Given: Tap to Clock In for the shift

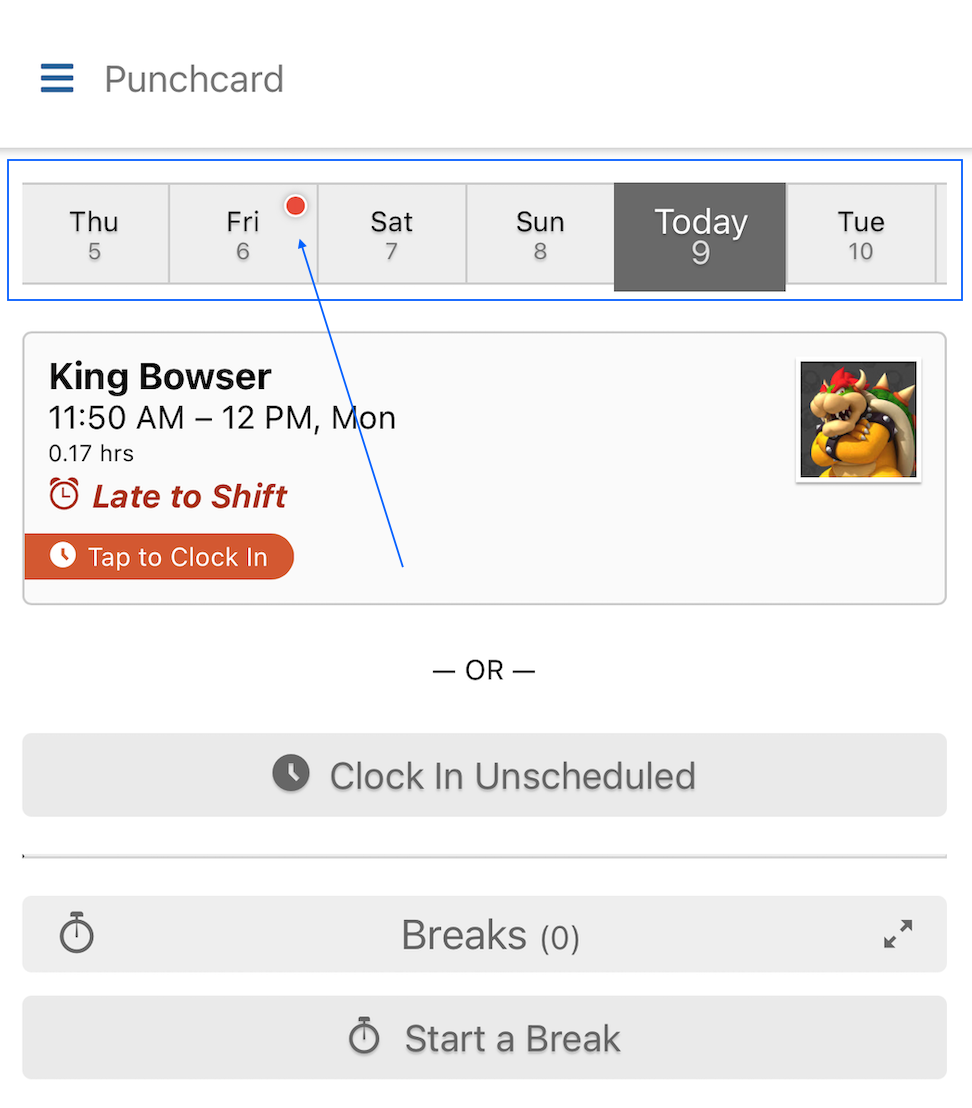Looking at the screenshot, I should pos(160,557).
